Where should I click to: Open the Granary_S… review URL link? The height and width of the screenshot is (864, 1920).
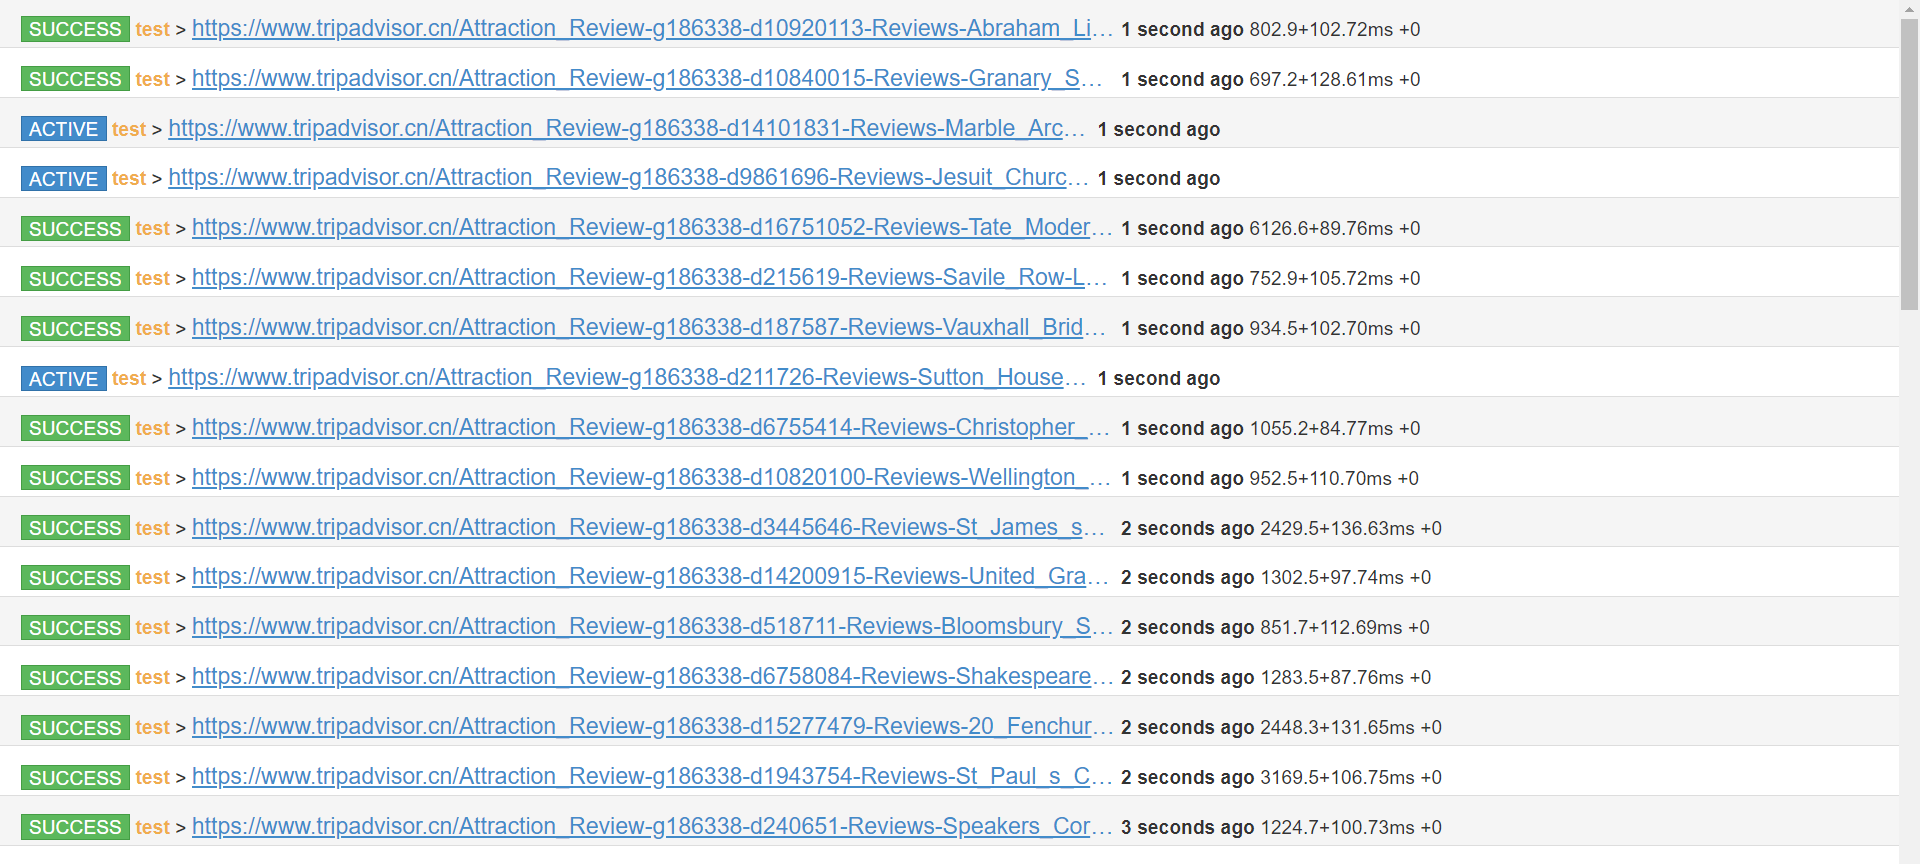point(647,79)
